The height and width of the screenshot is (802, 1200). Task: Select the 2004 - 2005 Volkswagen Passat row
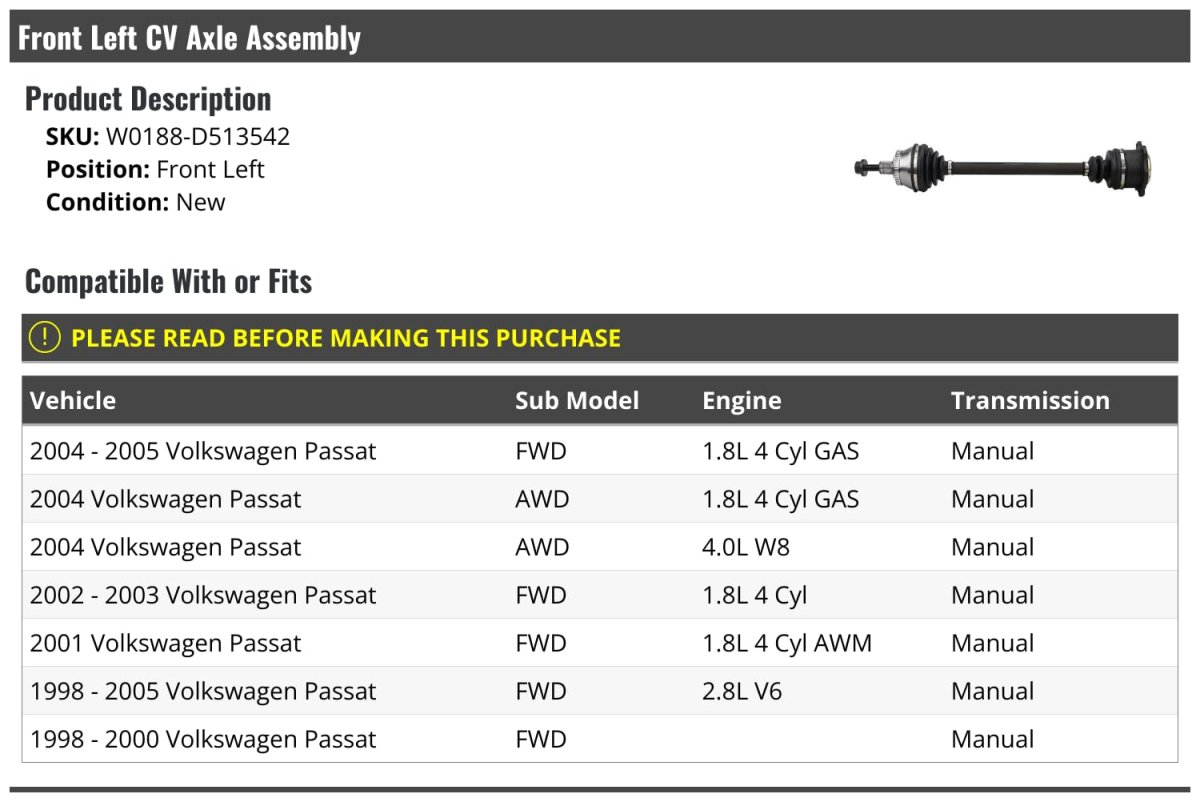(203, 451)
